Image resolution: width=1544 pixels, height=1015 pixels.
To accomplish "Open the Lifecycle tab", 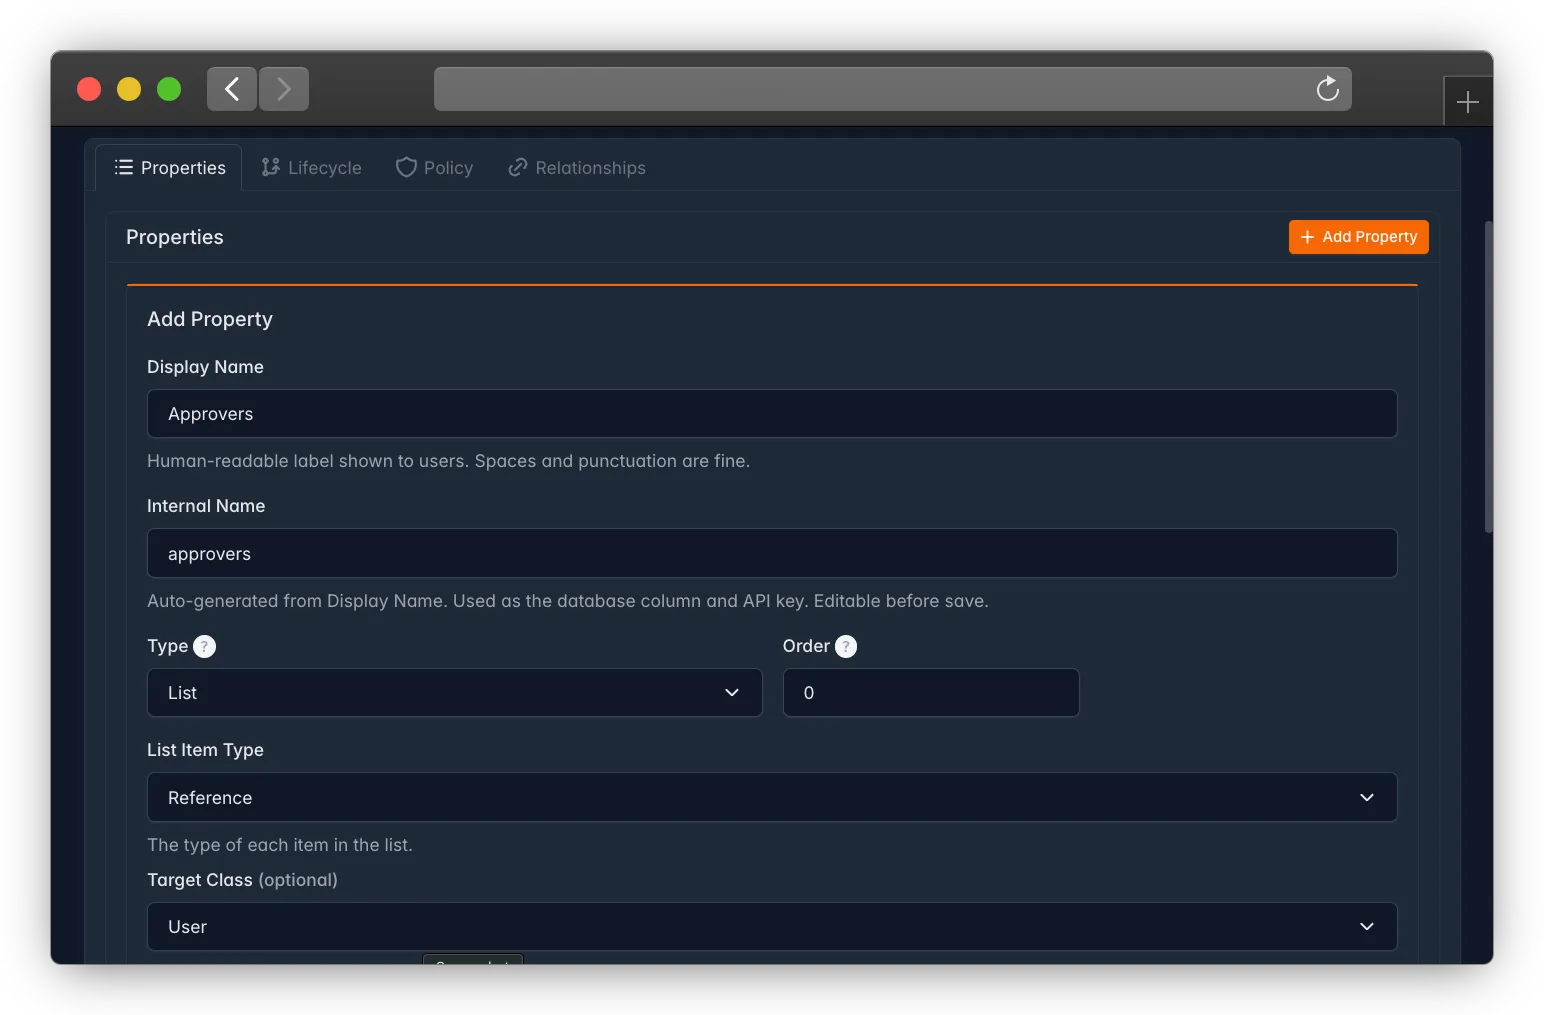I will pyautogui.click(x=312, y=168).
